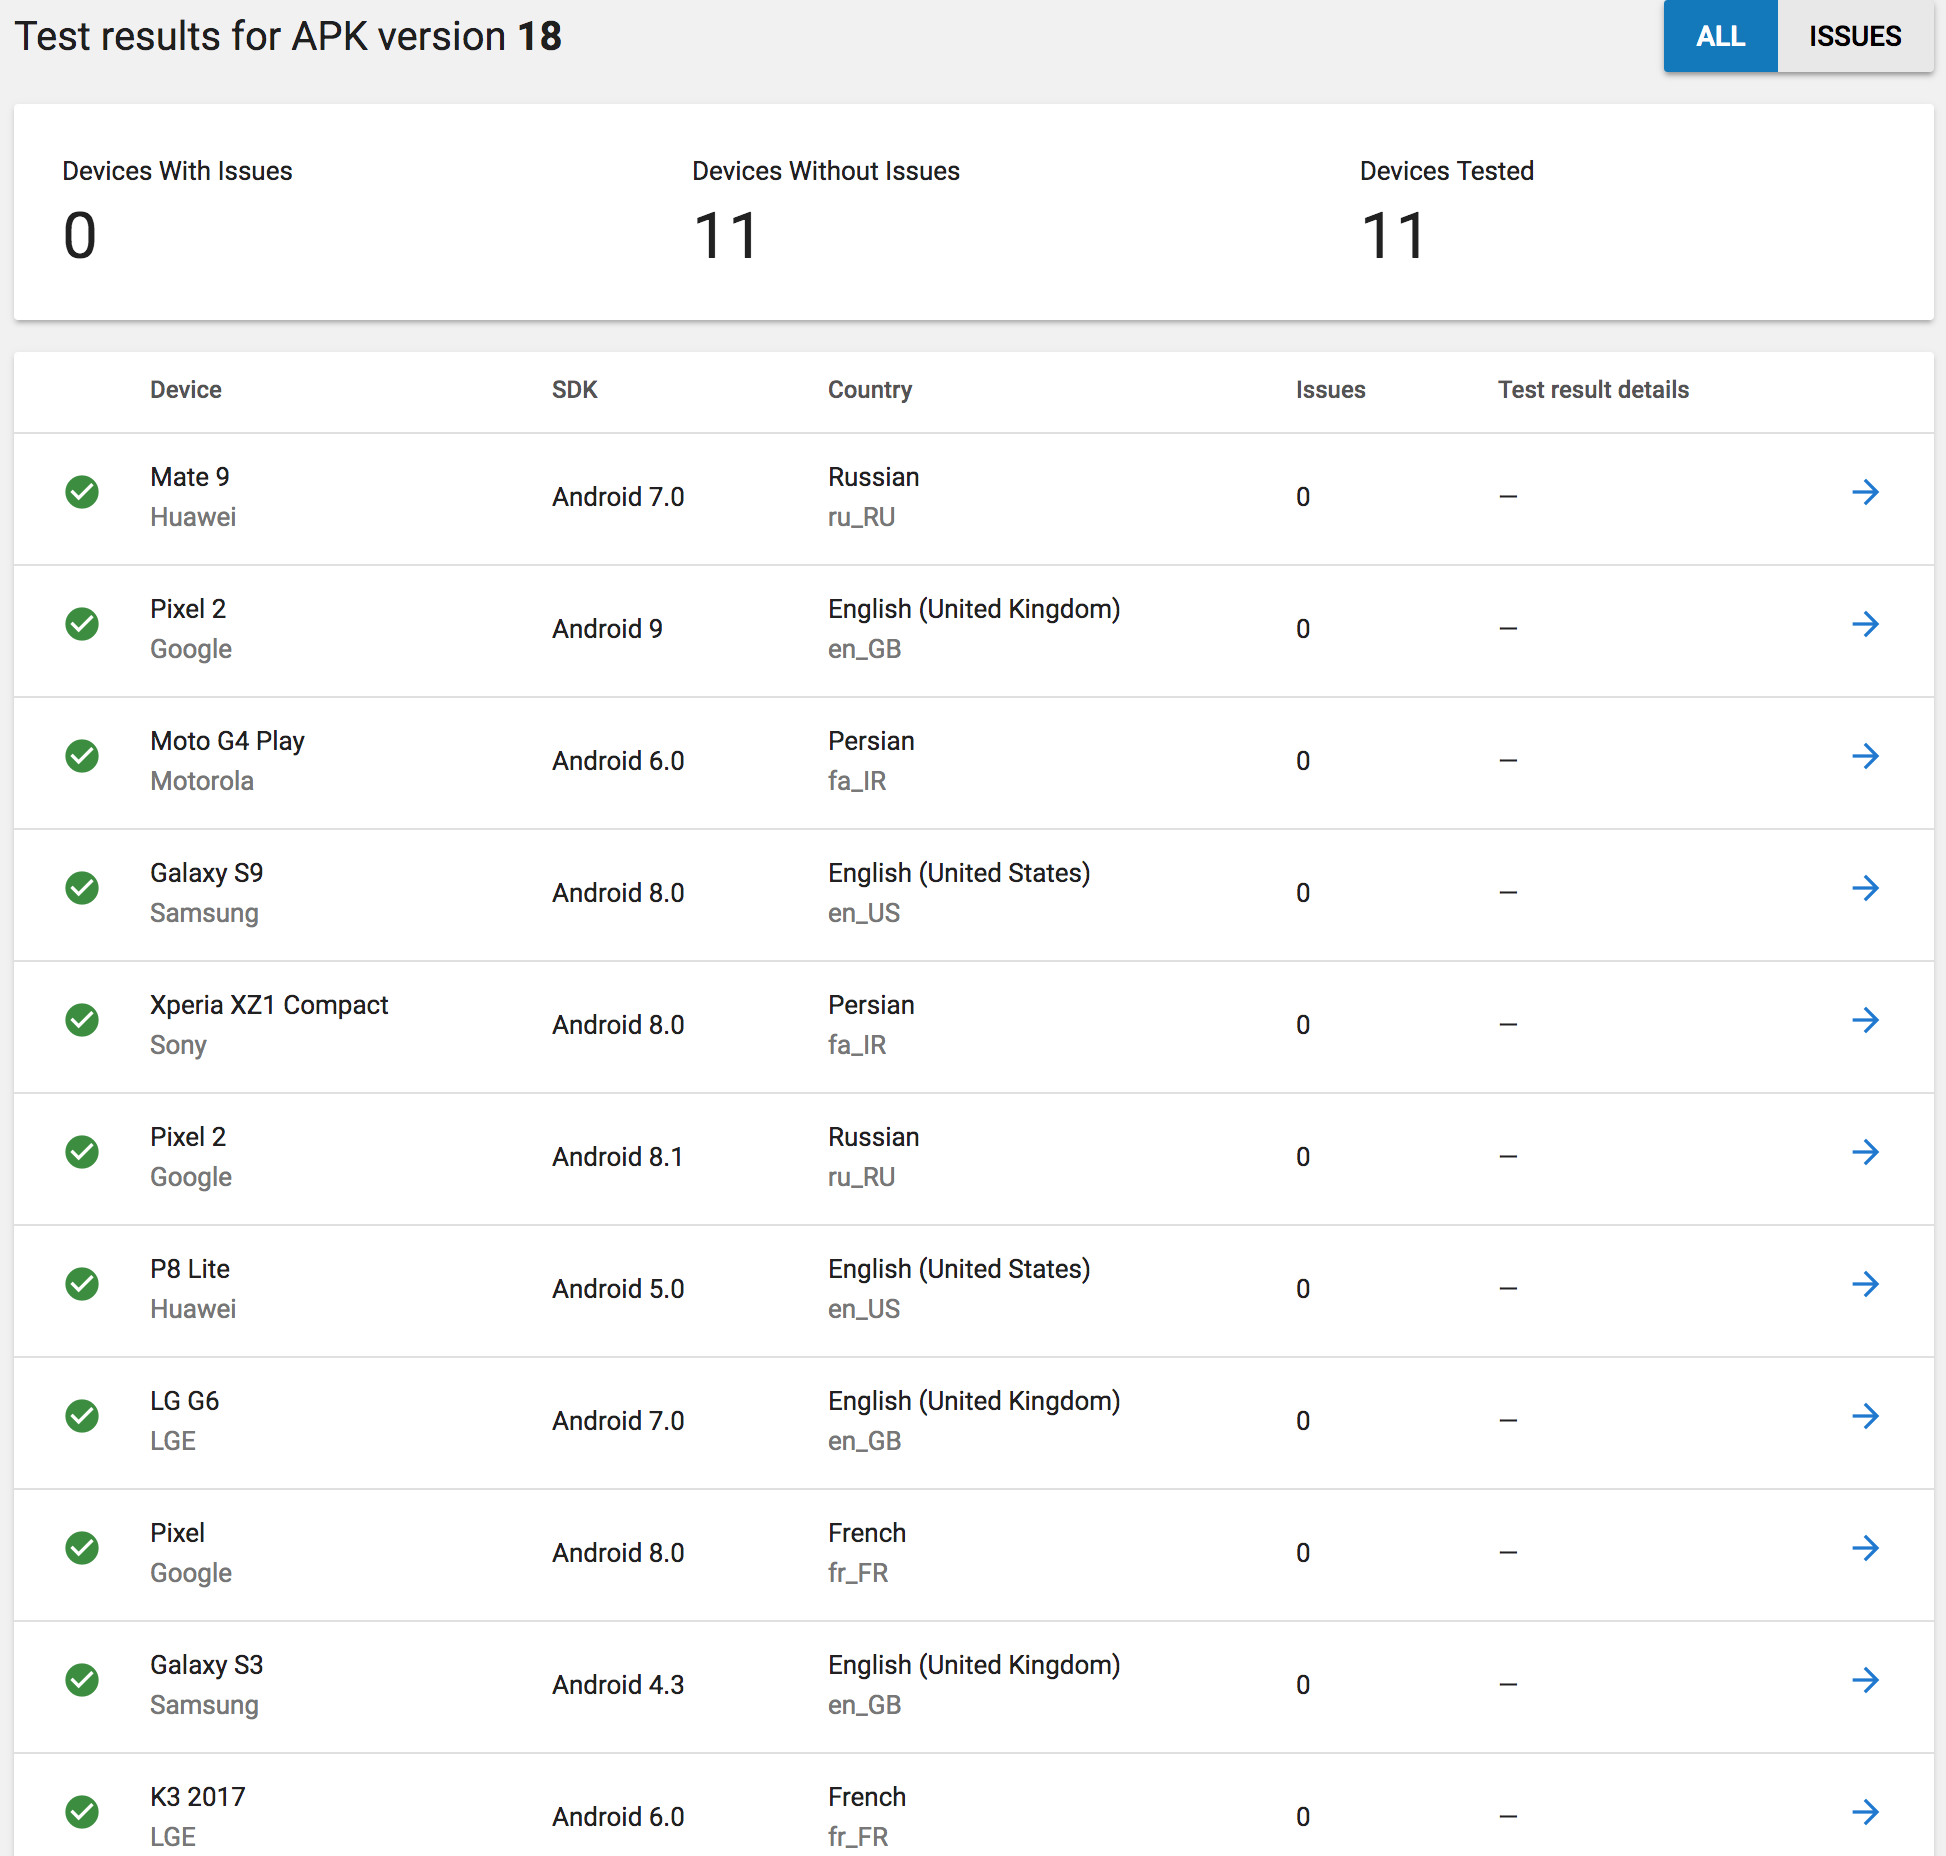The height and width of the screenshot is (1856, 1946).
Task: Click the Xperia XZ1 Compact device name
Action: click(x=269, y=1006)
